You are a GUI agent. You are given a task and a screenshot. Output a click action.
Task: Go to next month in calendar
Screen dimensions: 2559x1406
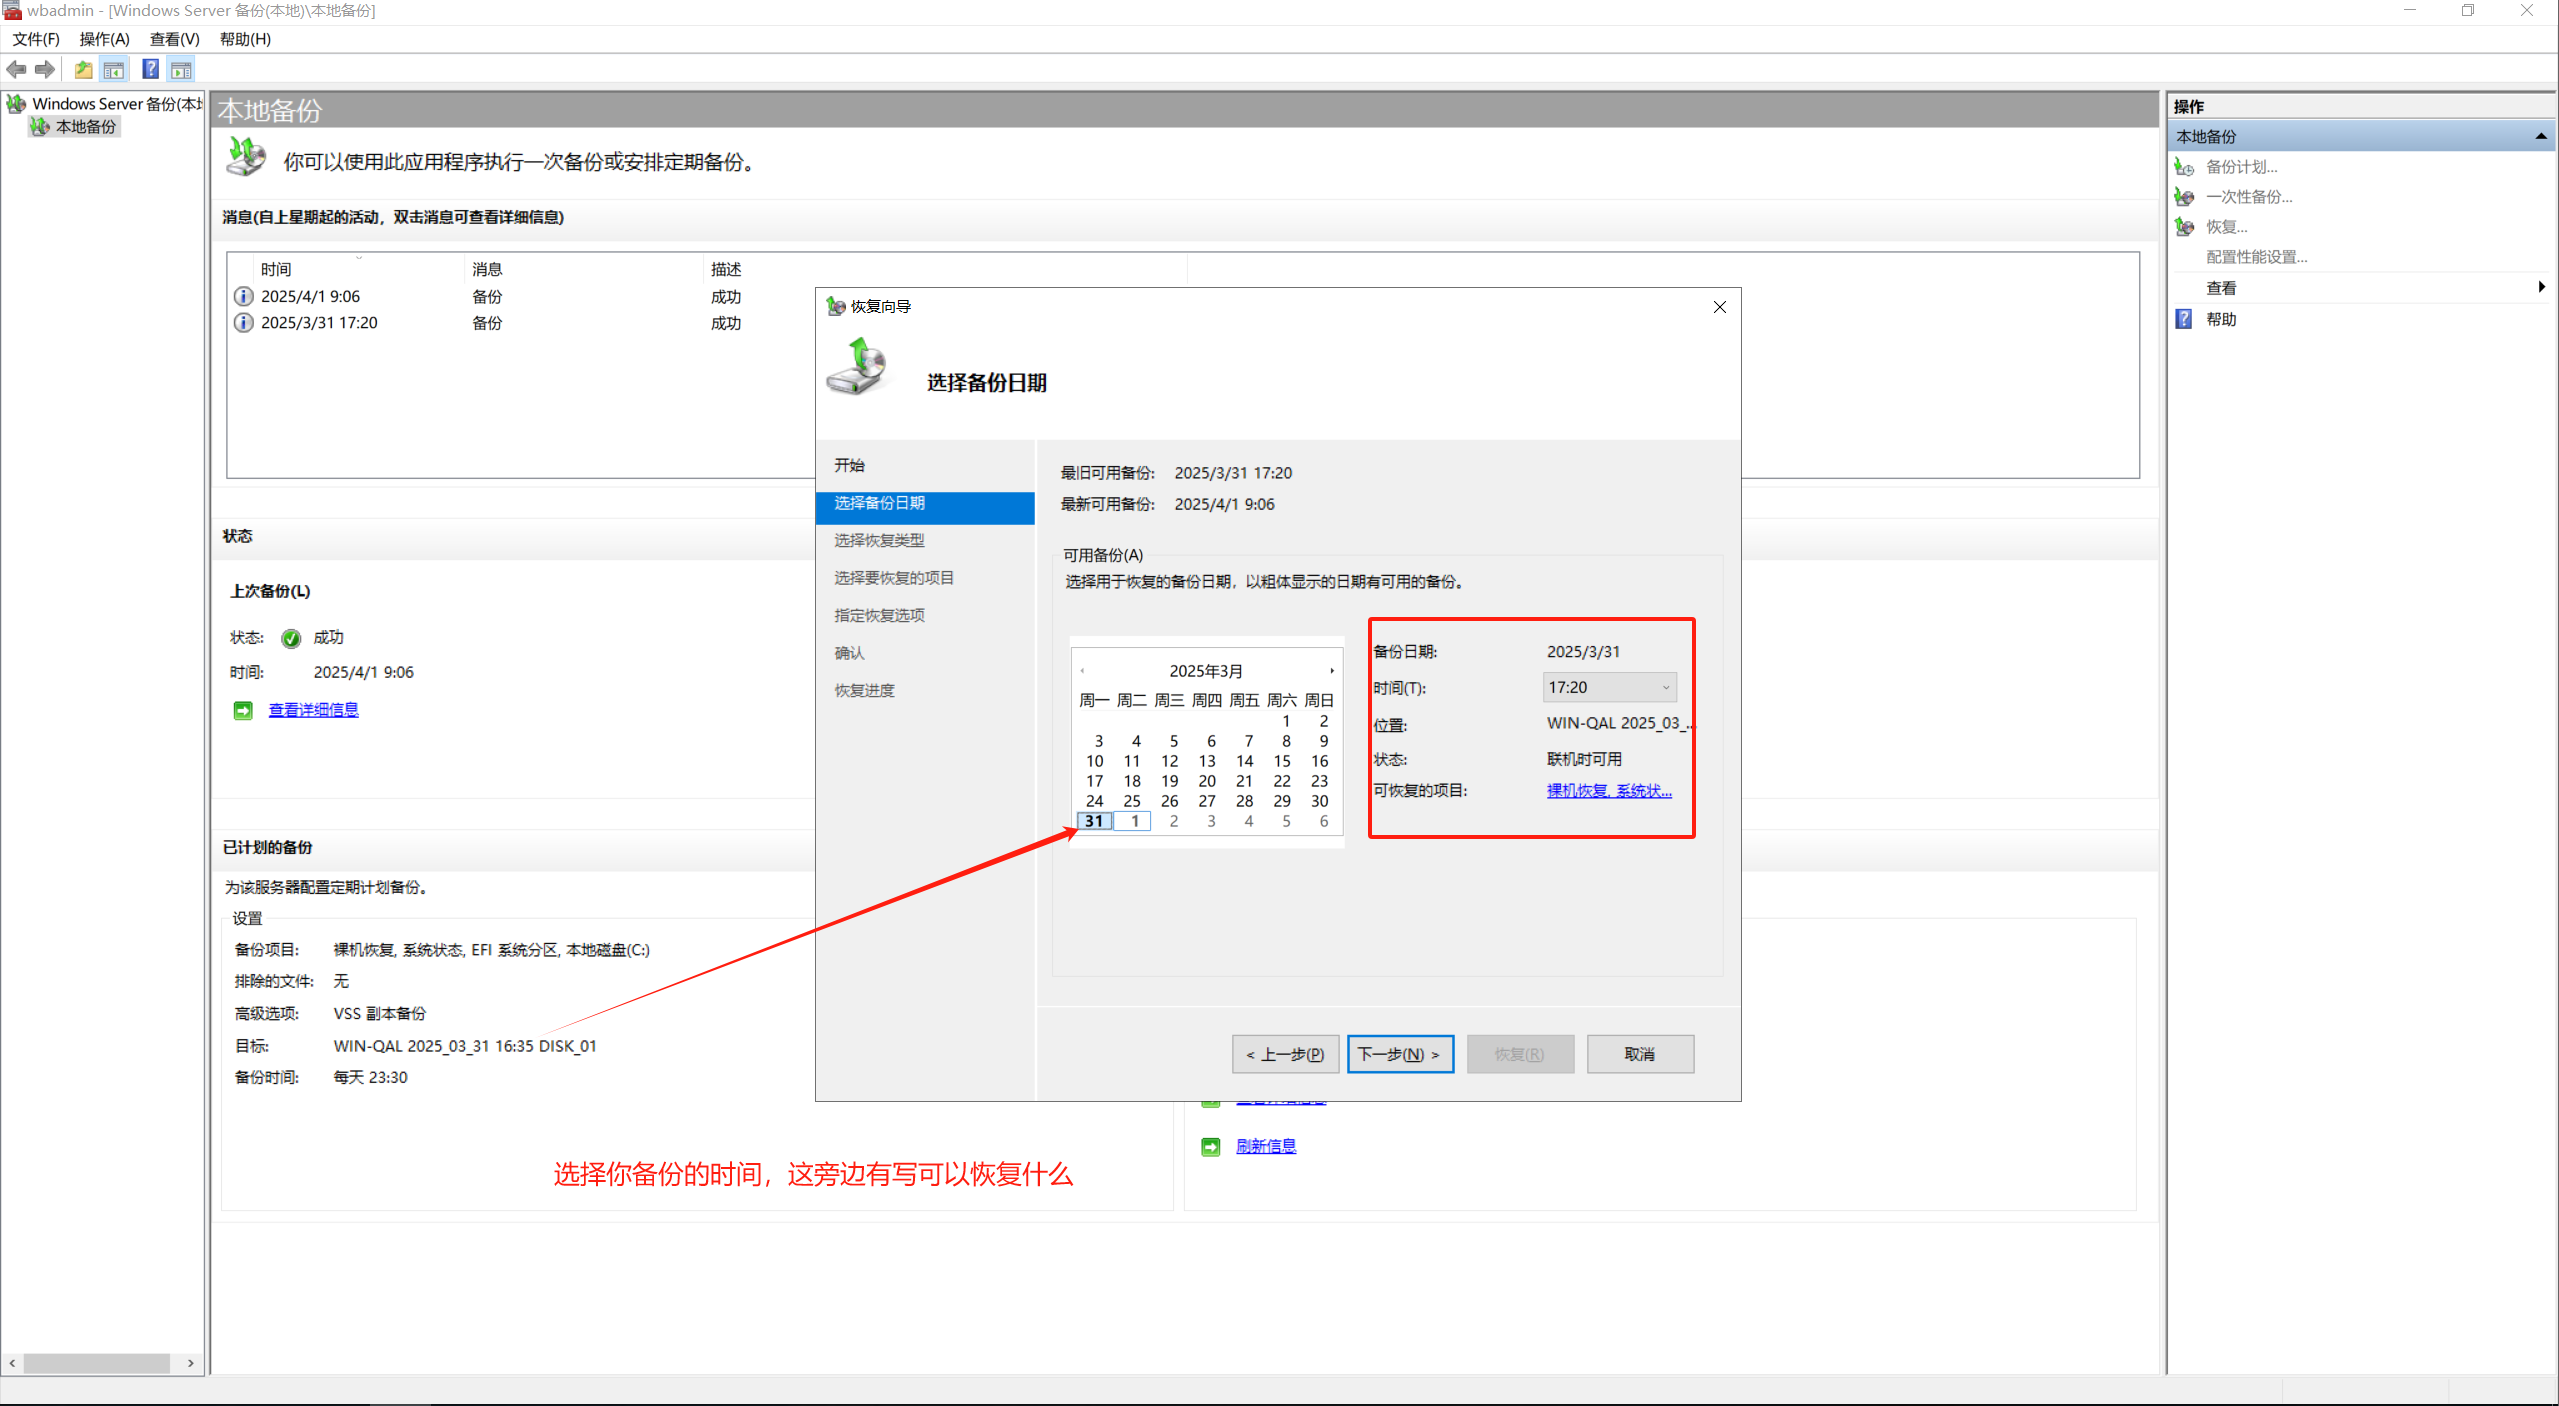(1331, 671)
